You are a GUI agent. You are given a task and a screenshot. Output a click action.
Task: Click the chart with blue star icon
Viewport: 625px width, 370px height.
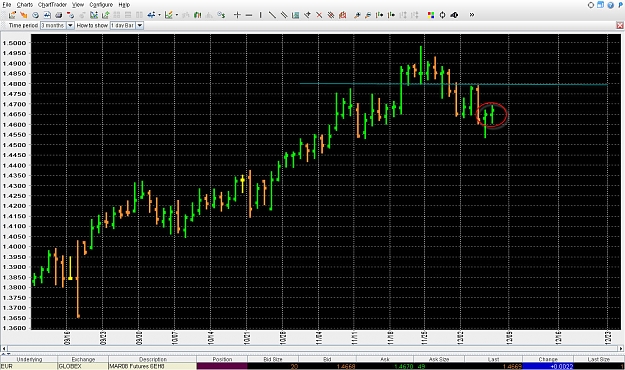tap(94, 15)
